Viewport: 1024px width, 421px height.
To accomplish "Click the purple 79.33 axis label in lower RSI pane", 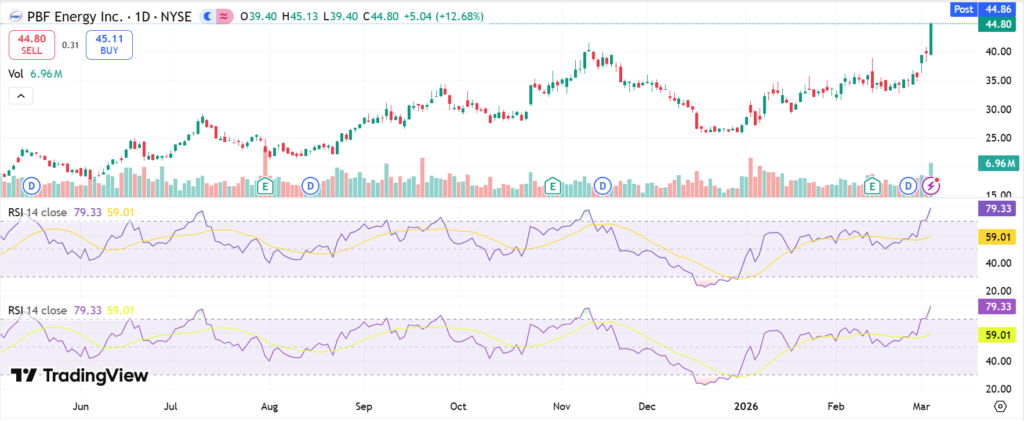I will pyautogui.click(x=997, y=307).
